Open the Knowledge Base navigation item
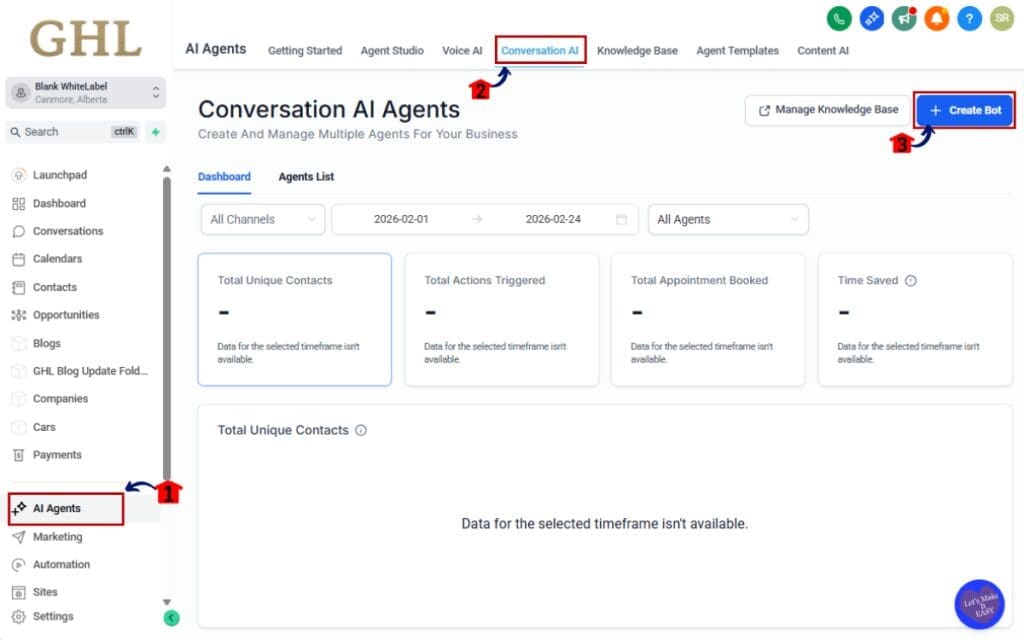1024x640 pixels. pos(637,51)
